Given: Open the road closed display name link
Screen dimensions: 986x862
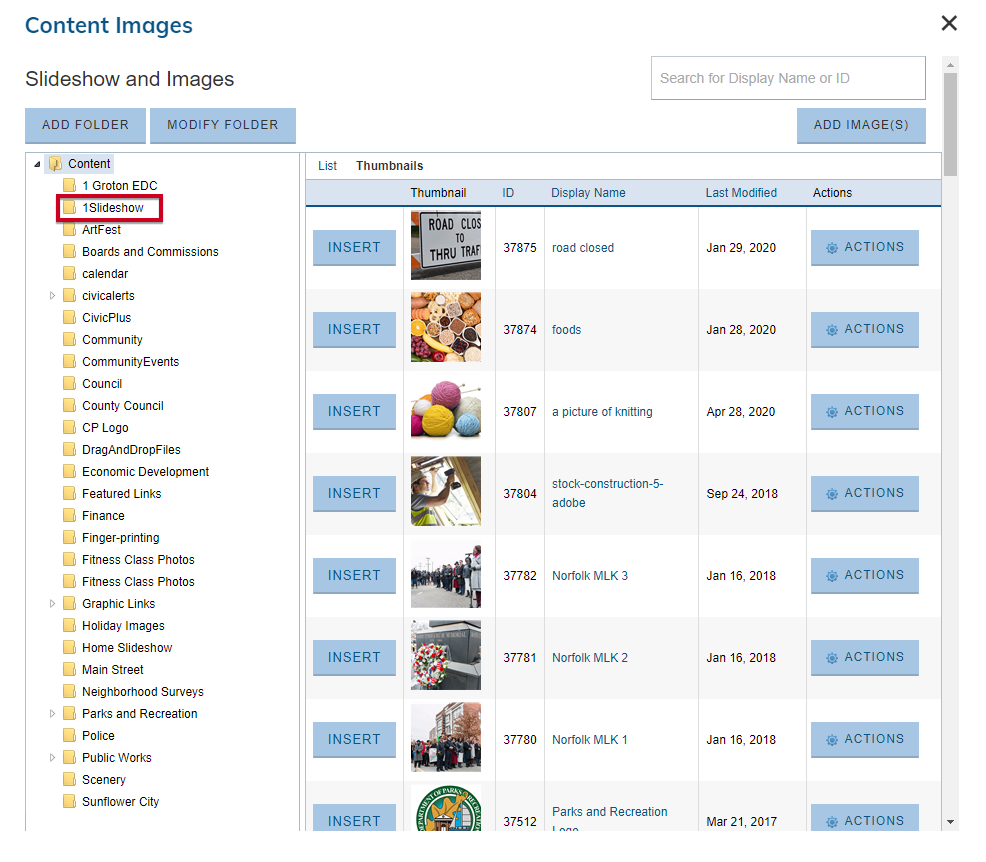Looking at the screenshot, I should pos(583,248).
